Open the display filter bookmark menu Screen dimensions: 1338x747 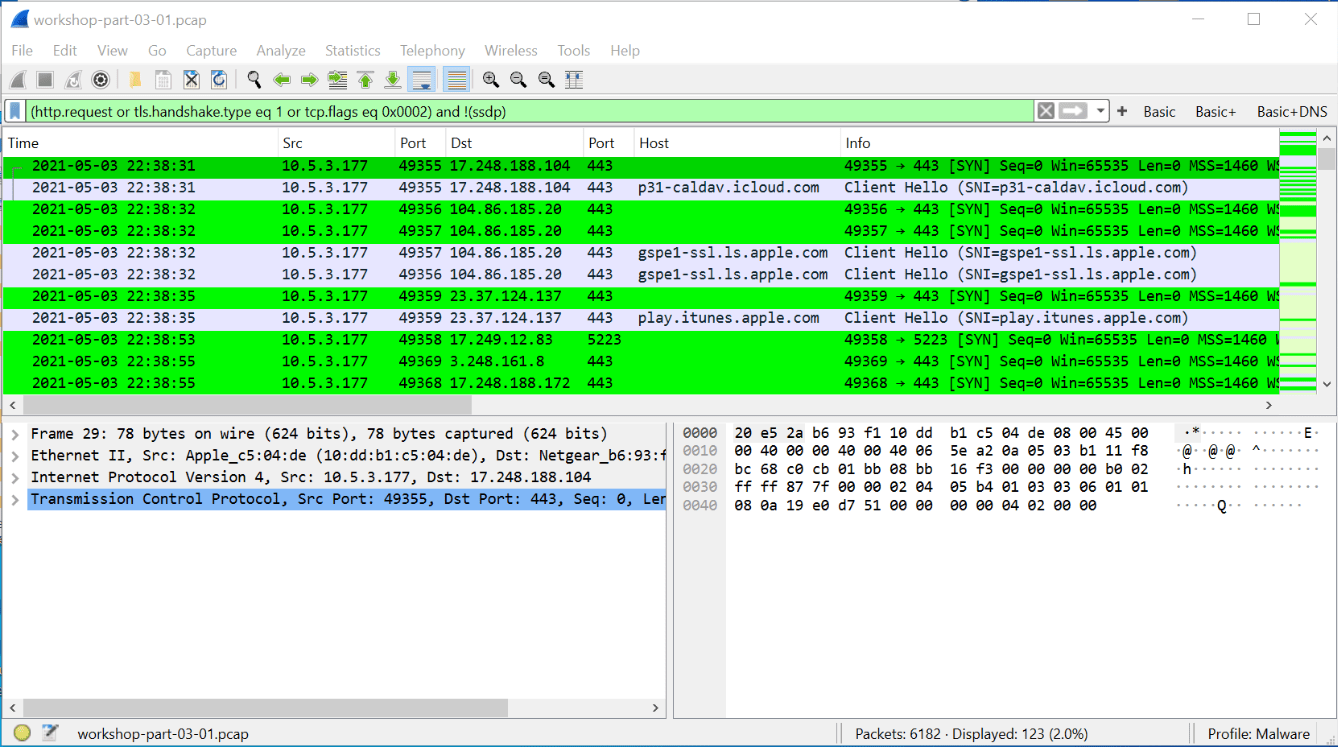click(15, 111)
